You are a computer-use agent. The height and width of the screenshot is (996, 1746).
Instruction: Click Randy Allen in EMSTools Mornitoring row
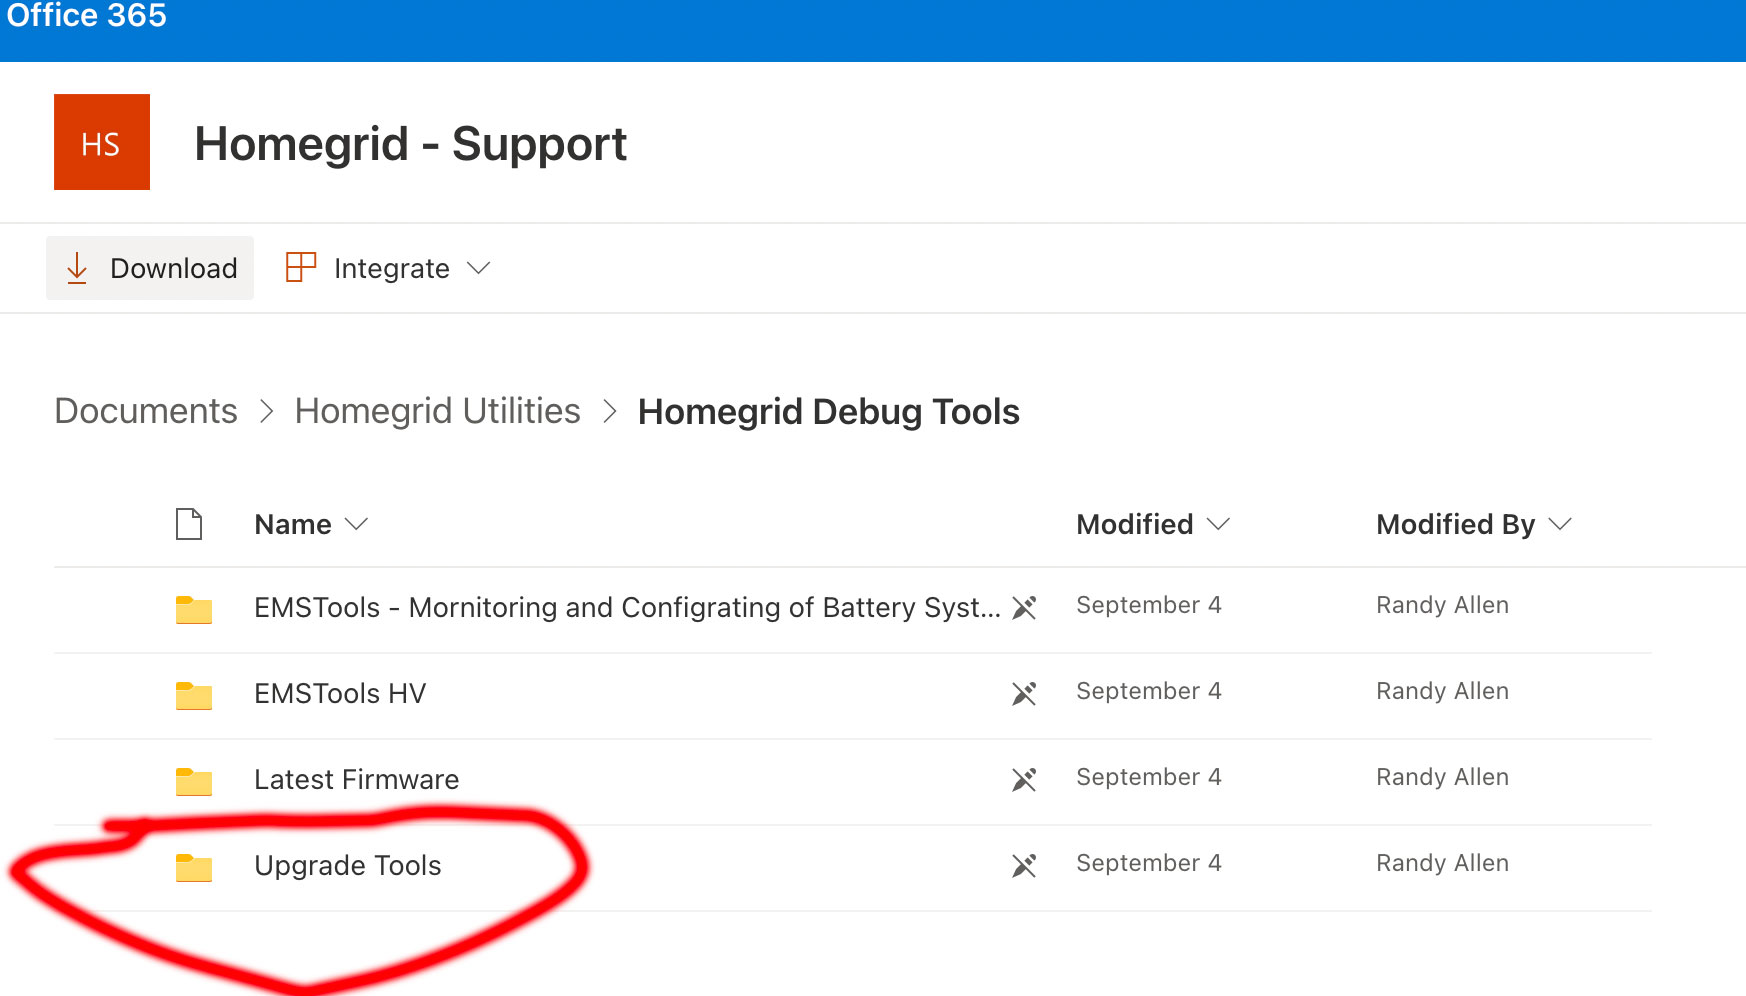[1443, 605]
